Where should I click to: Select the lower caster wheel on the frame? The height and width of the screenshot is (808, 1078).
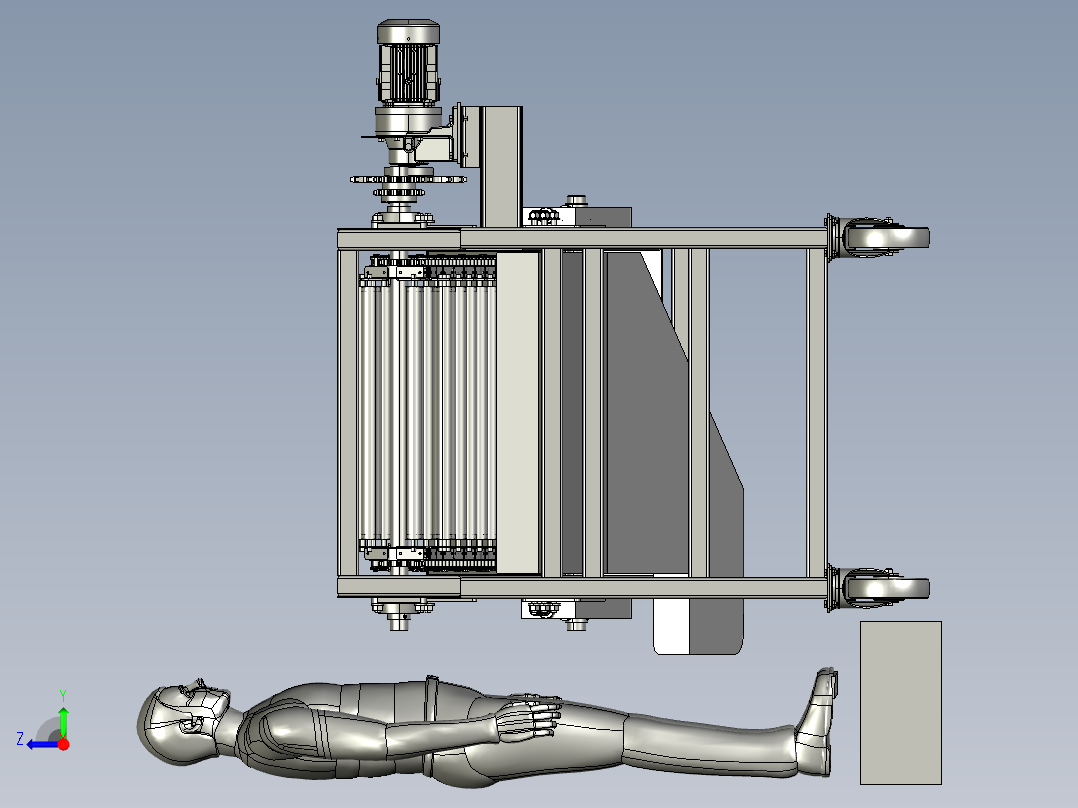(x=878, y=589)
